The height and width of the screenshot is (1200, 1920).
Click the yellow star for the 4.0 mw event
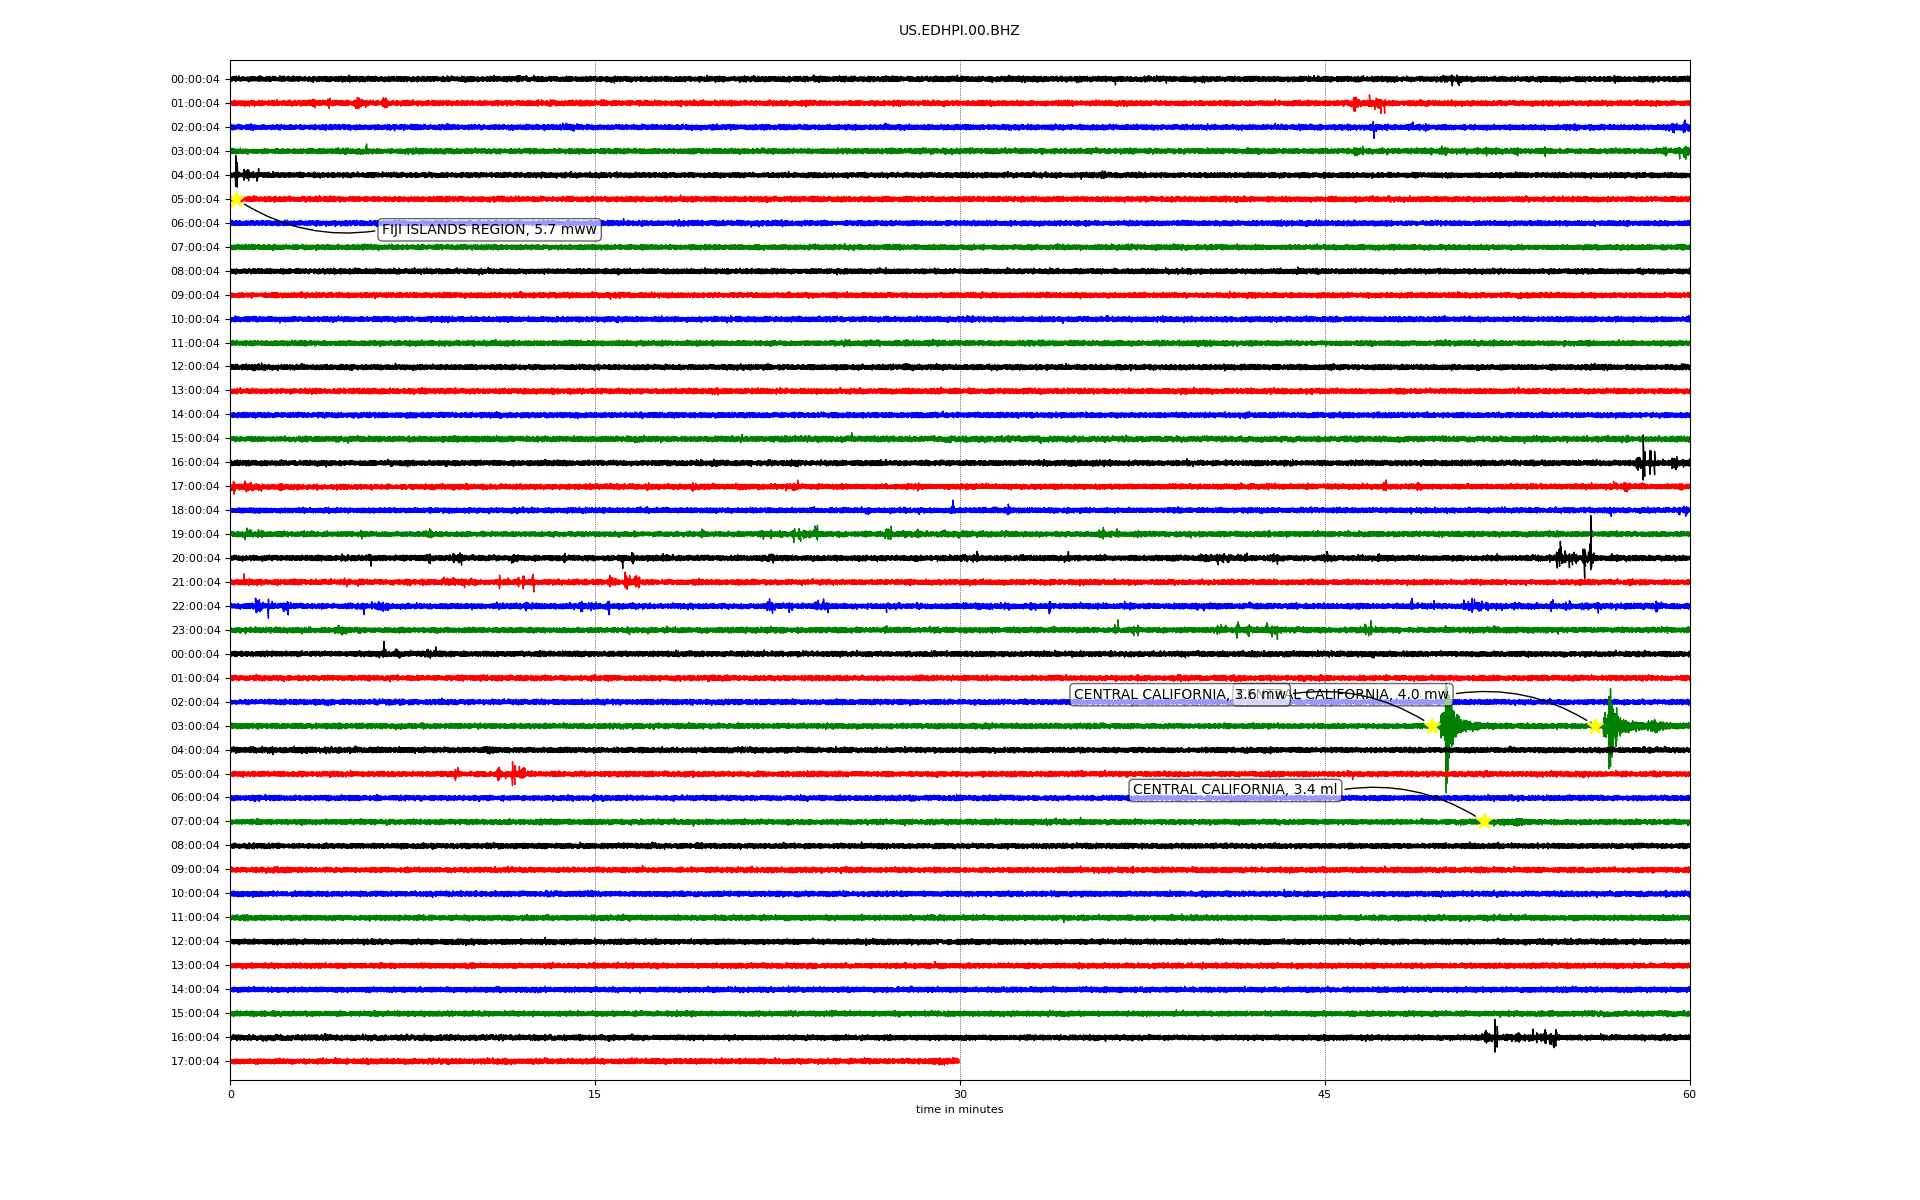1595,726
